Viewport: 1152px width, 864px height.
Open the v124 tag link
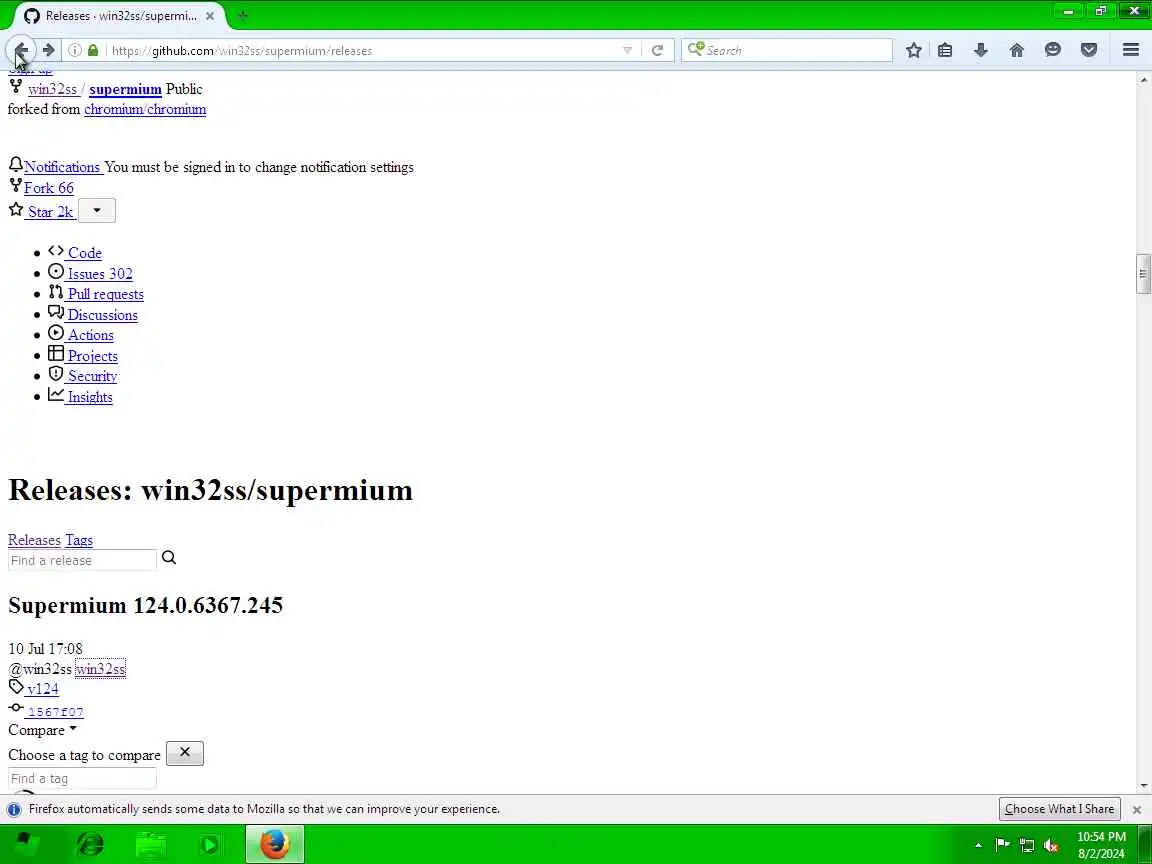coord(43,688)
